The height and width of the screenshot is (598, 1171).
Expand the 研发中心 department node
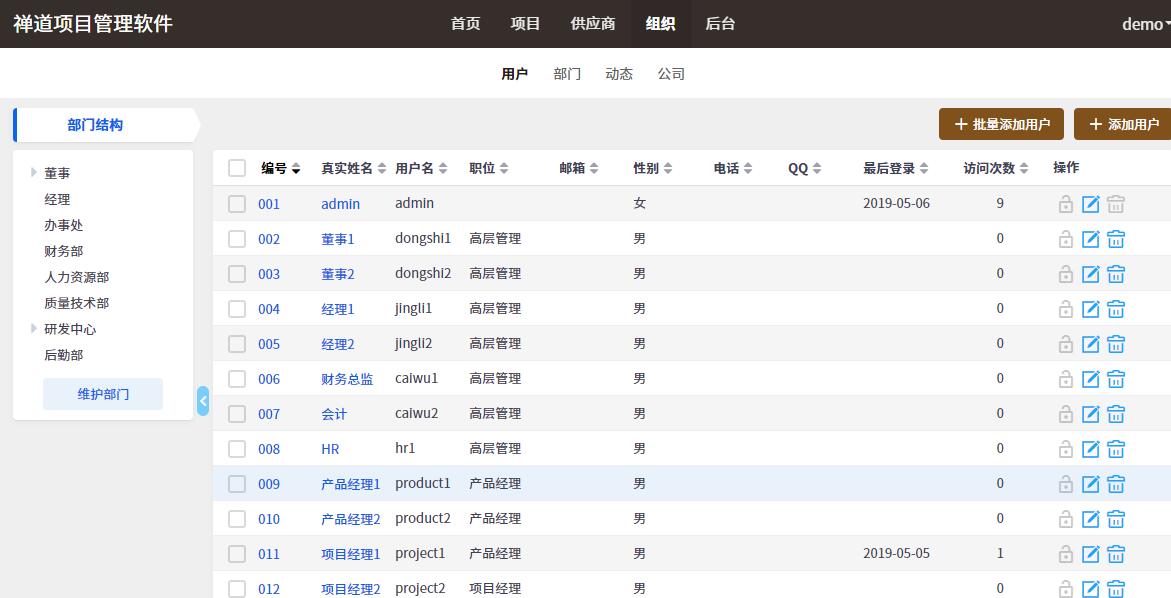pyautogui.click(x=34, y=329)
